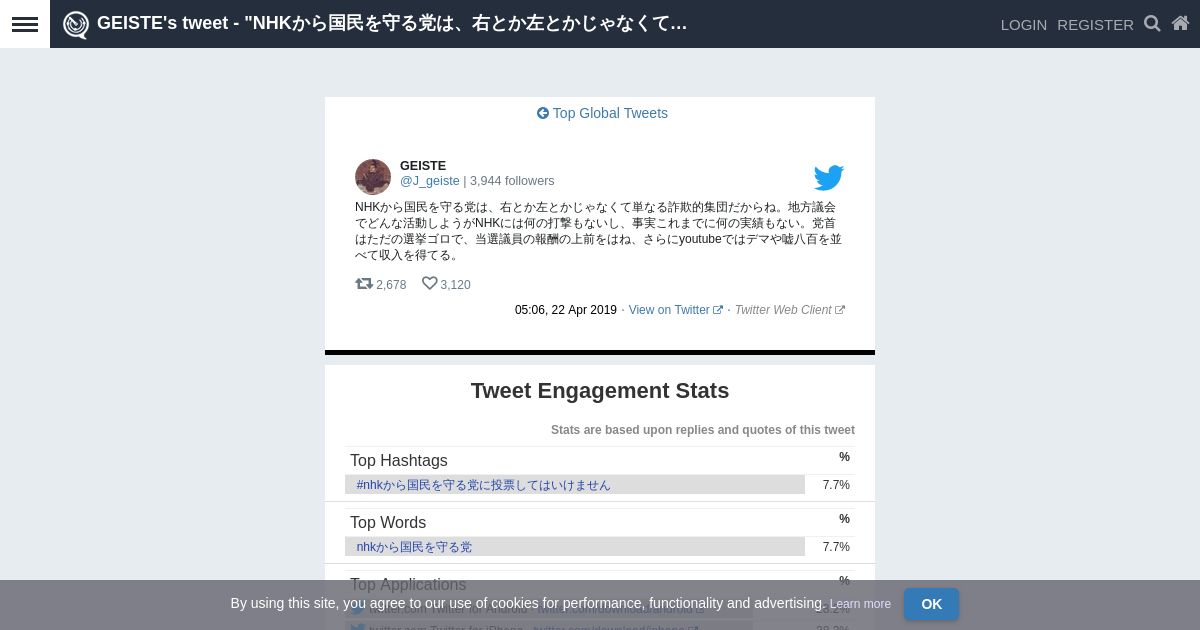Click the Tweet Engagement Stats heading
The width and height of the screenshot is (1200, 630).
(x=600, y=391)
